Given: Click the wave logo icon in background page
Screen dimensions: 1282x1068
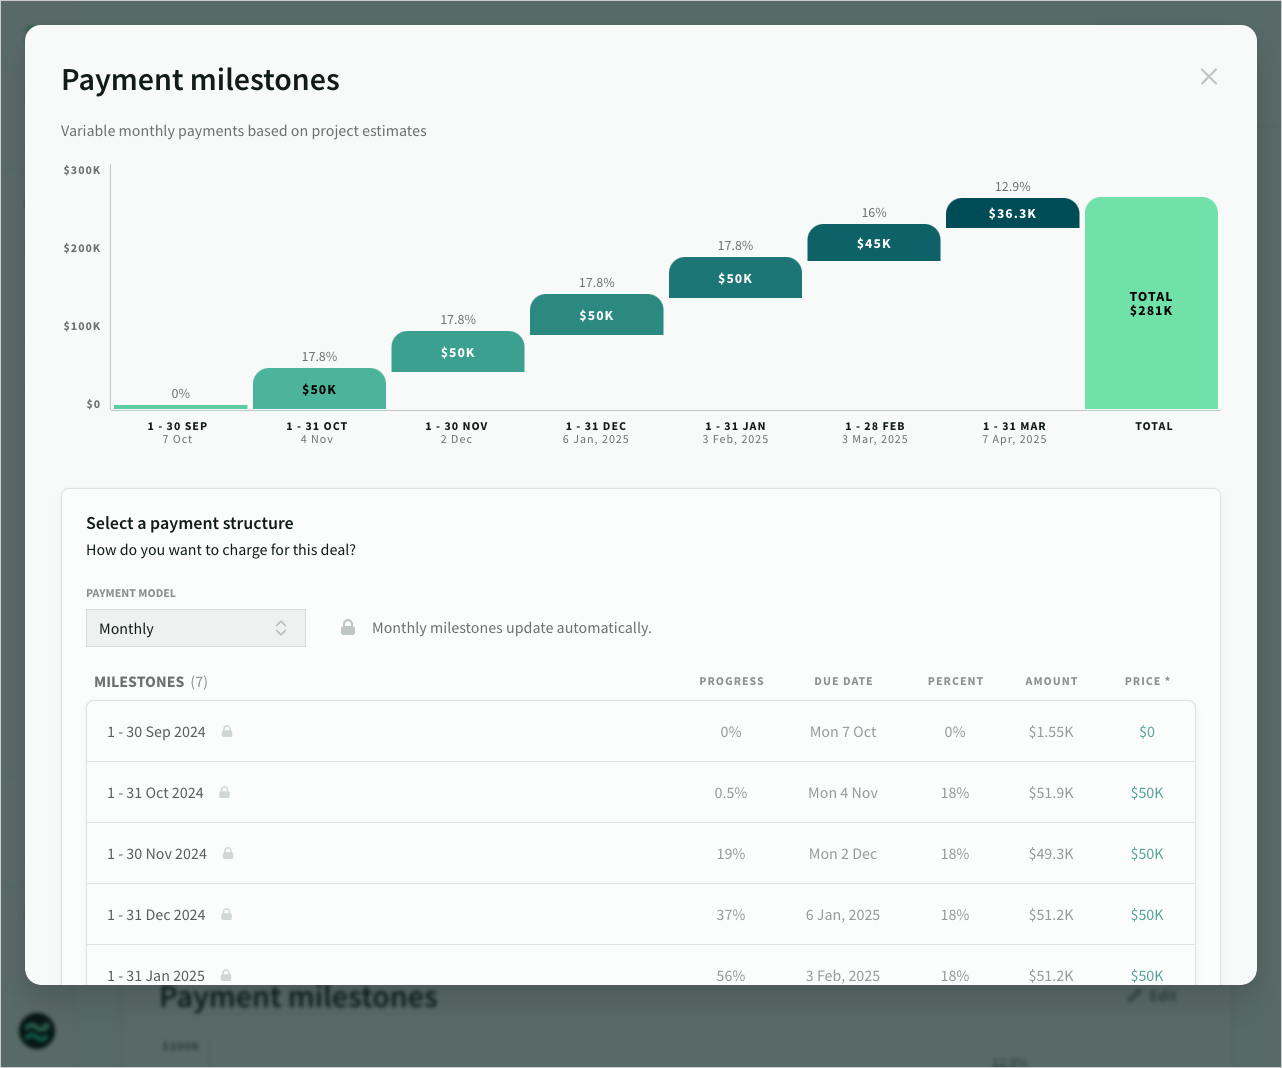Looking at the screenshot, I should (37, 1030).
